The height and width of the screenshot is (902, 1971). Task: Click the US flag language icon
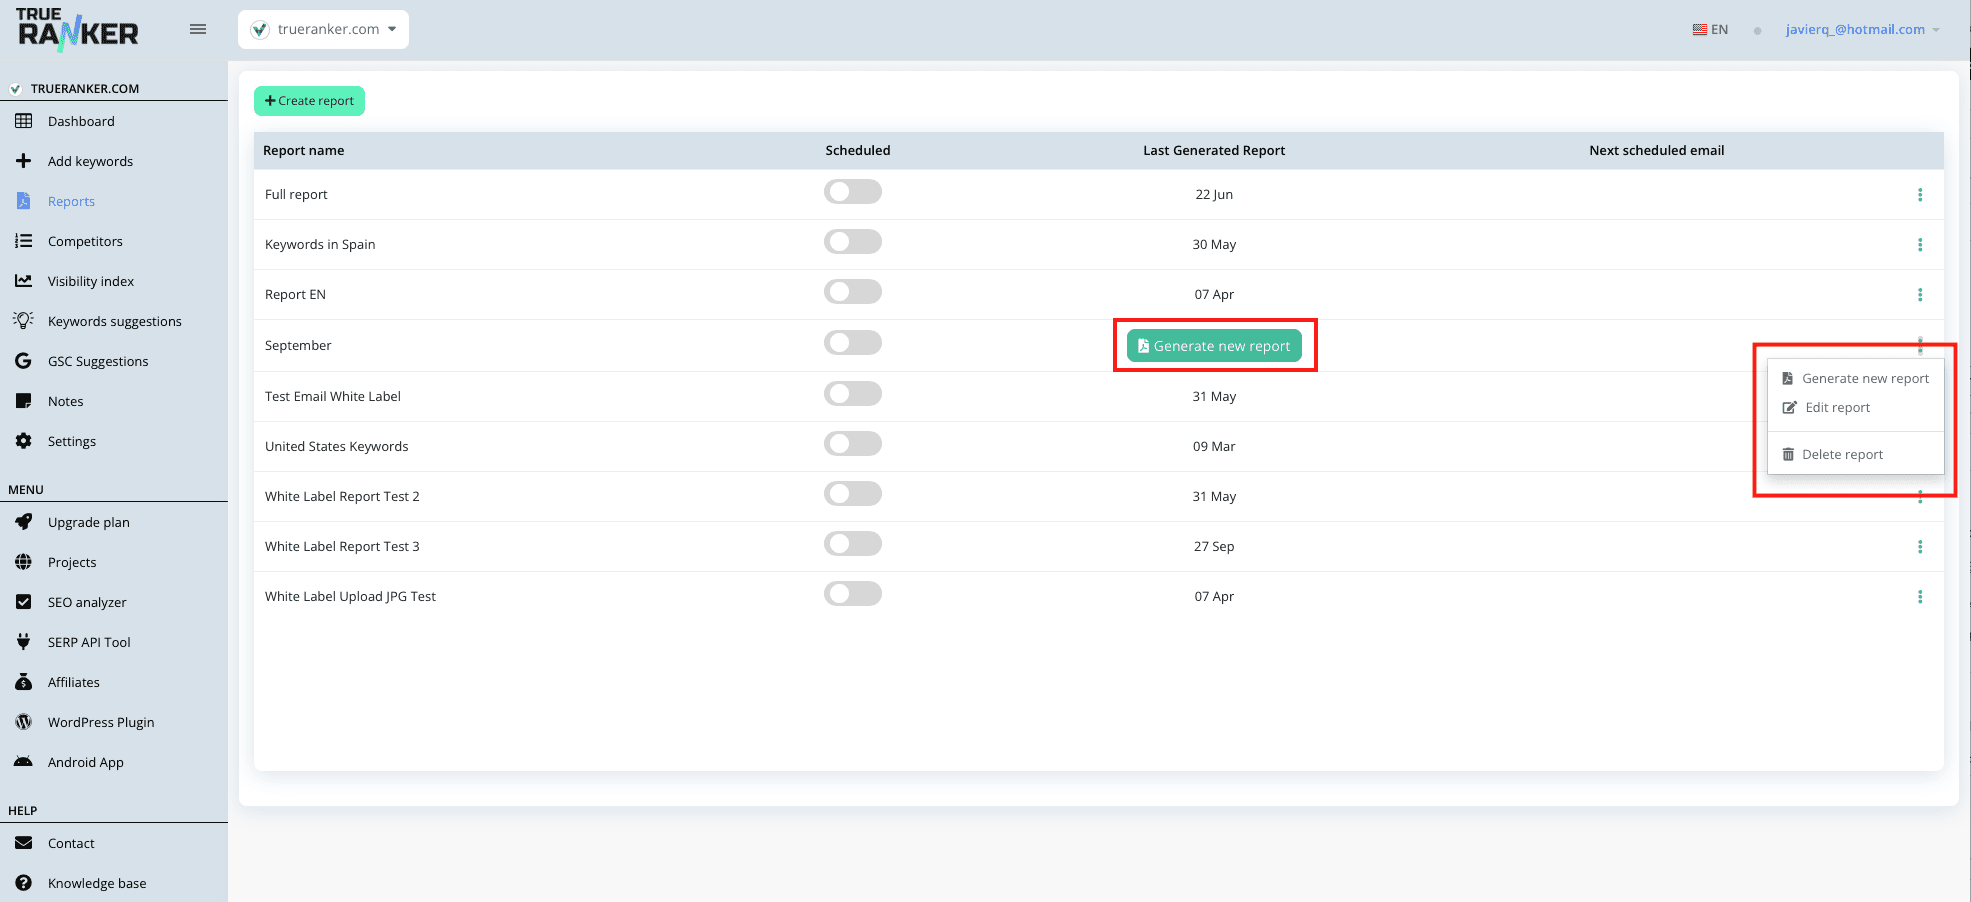coord(1700,30)
